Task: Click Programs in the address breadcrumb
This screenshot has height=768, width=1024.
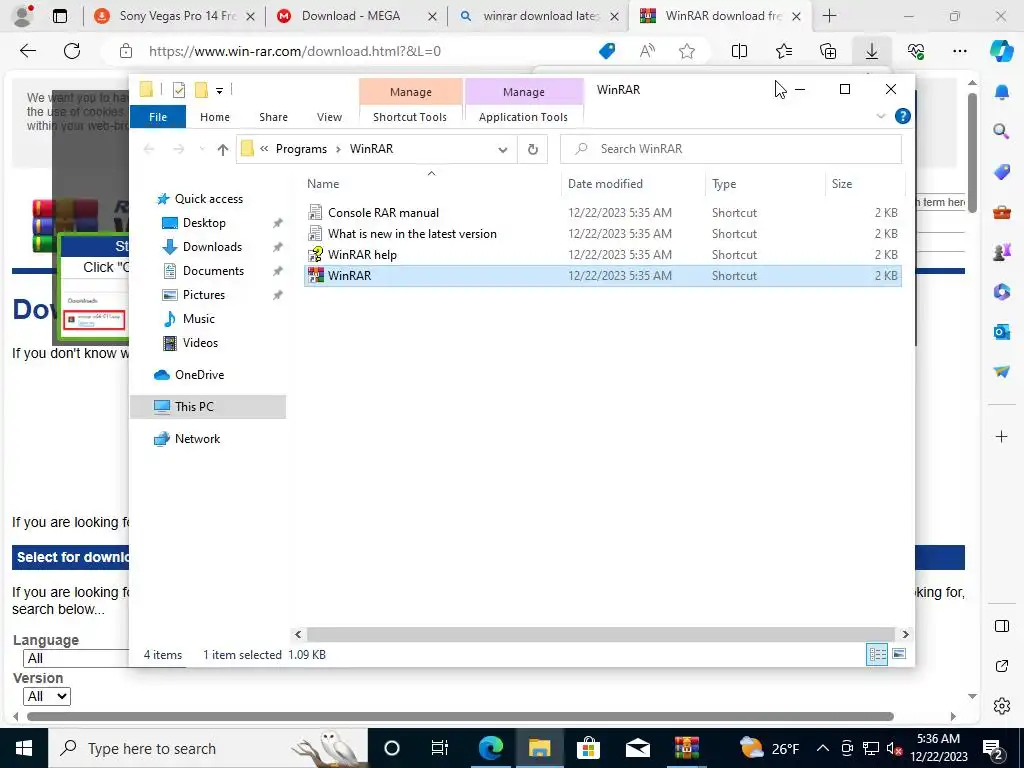Action: click(x=301, y=149)
